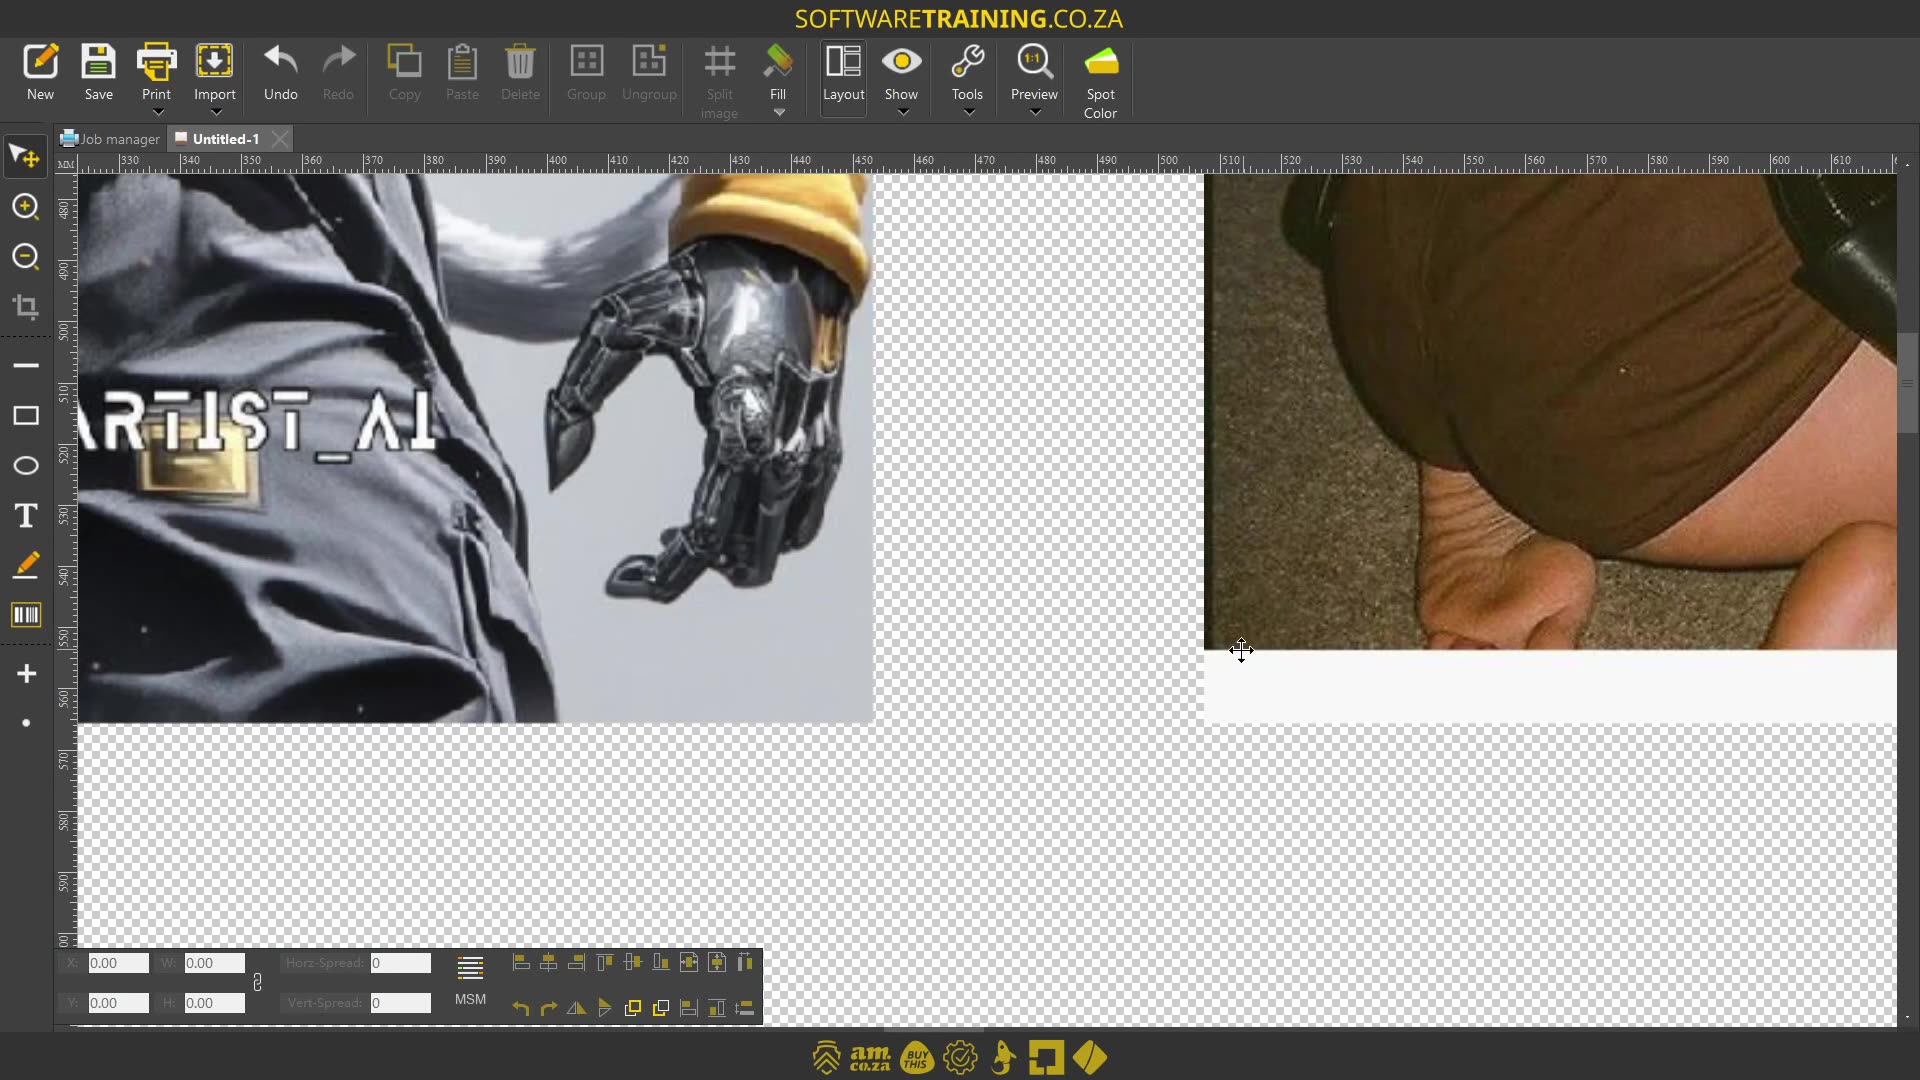The height and width of the screenshot is (1080, 1920).
Task: Select the dot point tool
Action: [x=26, y=723]
